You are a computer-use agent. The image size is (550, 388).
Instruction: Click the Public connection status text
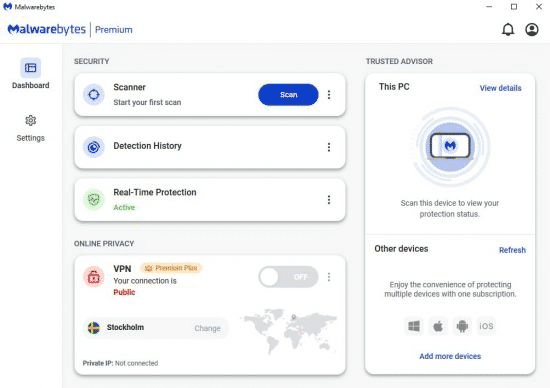click(x=124, y=292)
